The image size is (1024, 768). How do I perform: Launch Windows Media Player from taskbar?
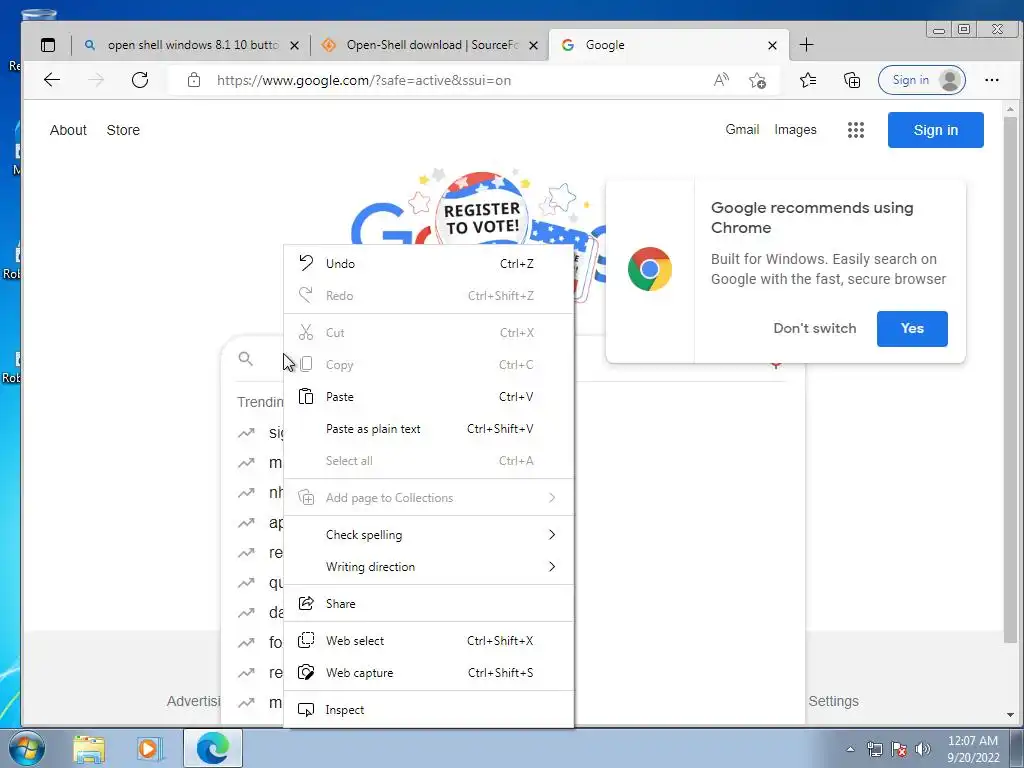tap(149, 748)
